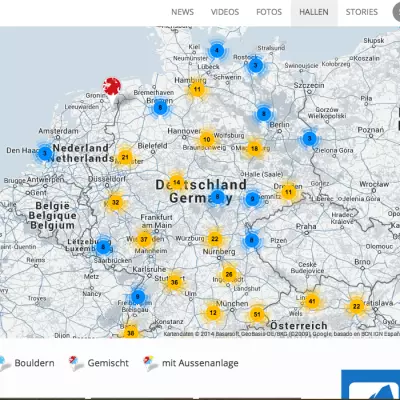The width and height of the screenshot is (400, 400).
Task: Switch to the VIDEOS section
Action: pos(225,12)
